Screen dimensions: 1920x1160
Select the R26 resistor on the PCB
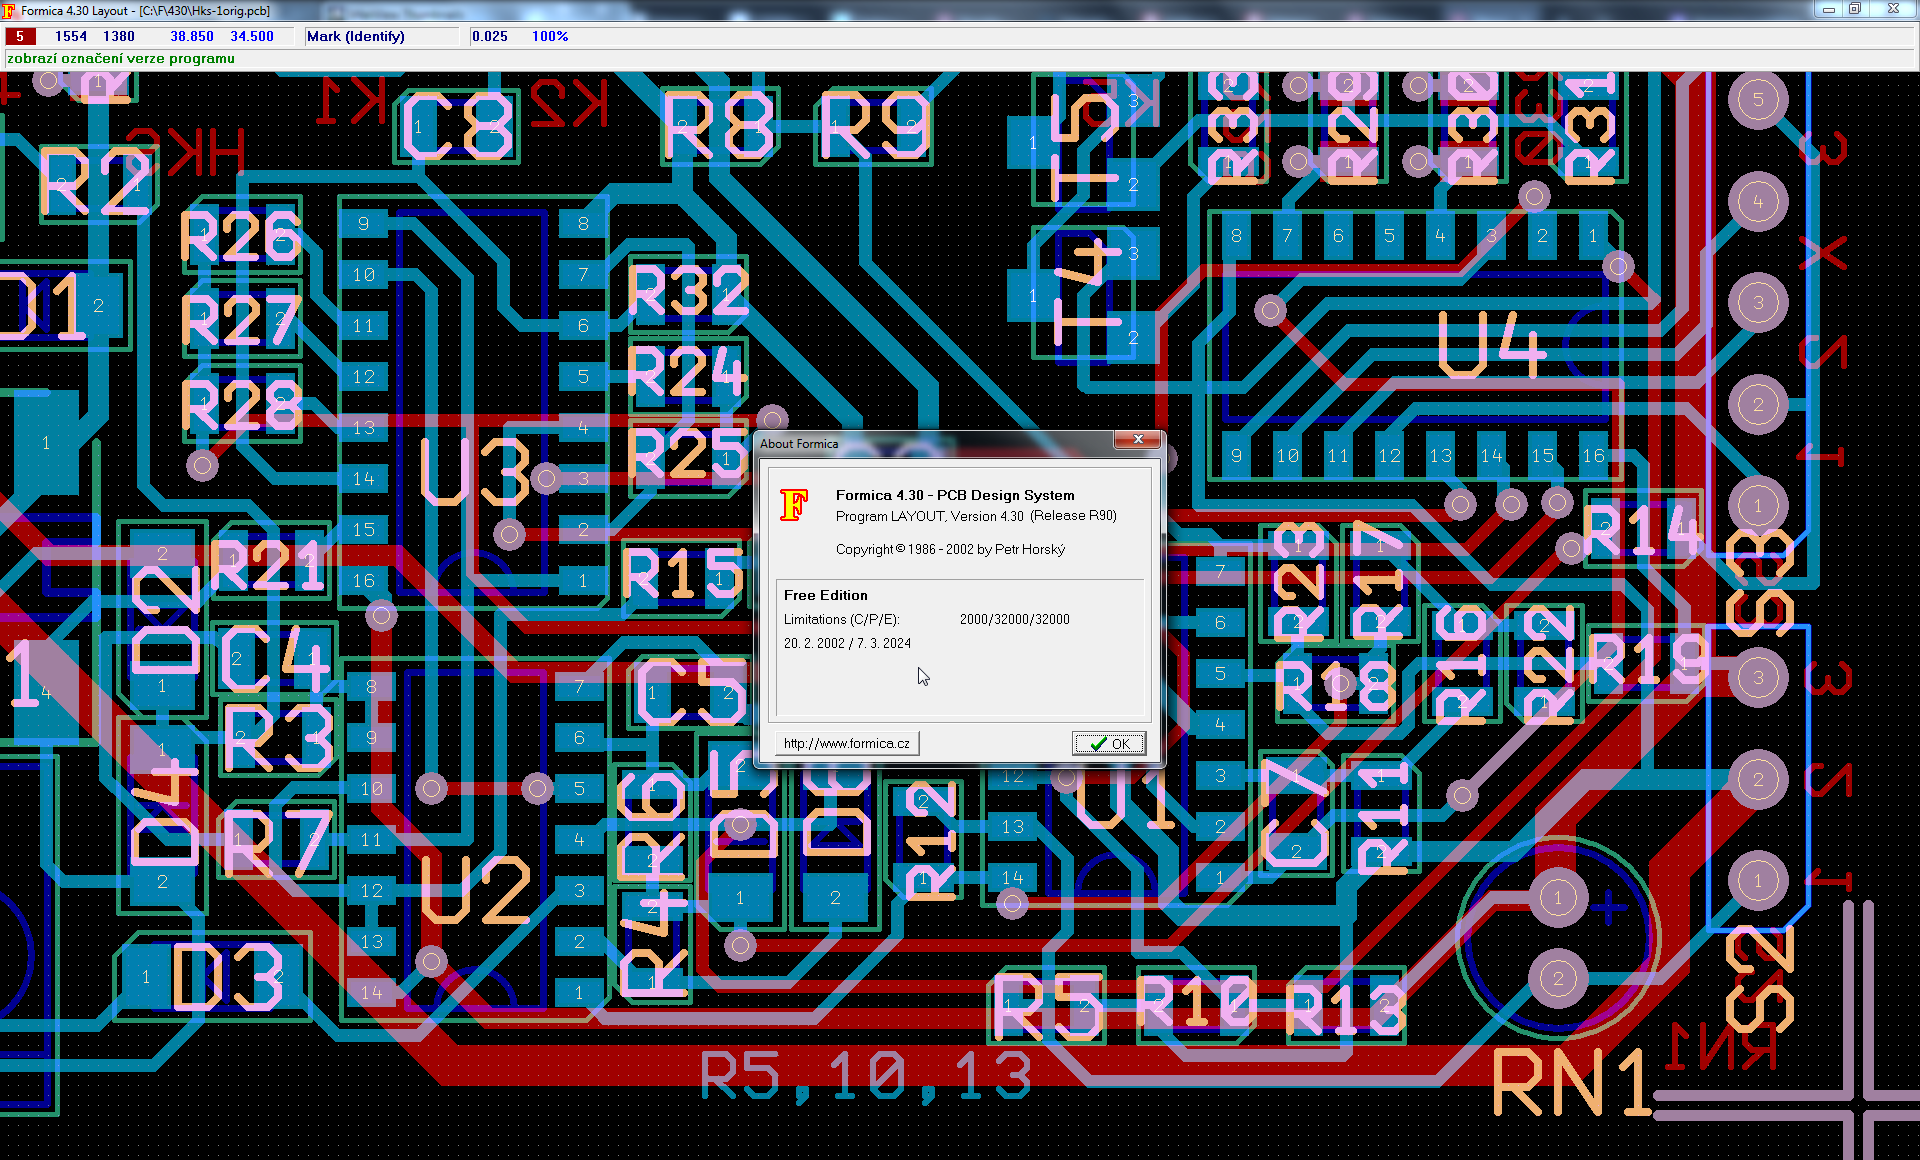click(x=241, y=237)
